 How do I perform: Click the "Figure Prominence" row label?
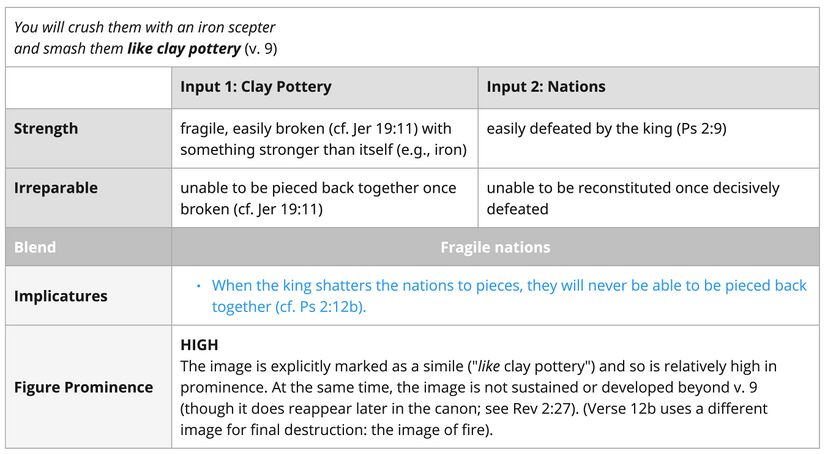pyautogui.click(x=83, y=387)
